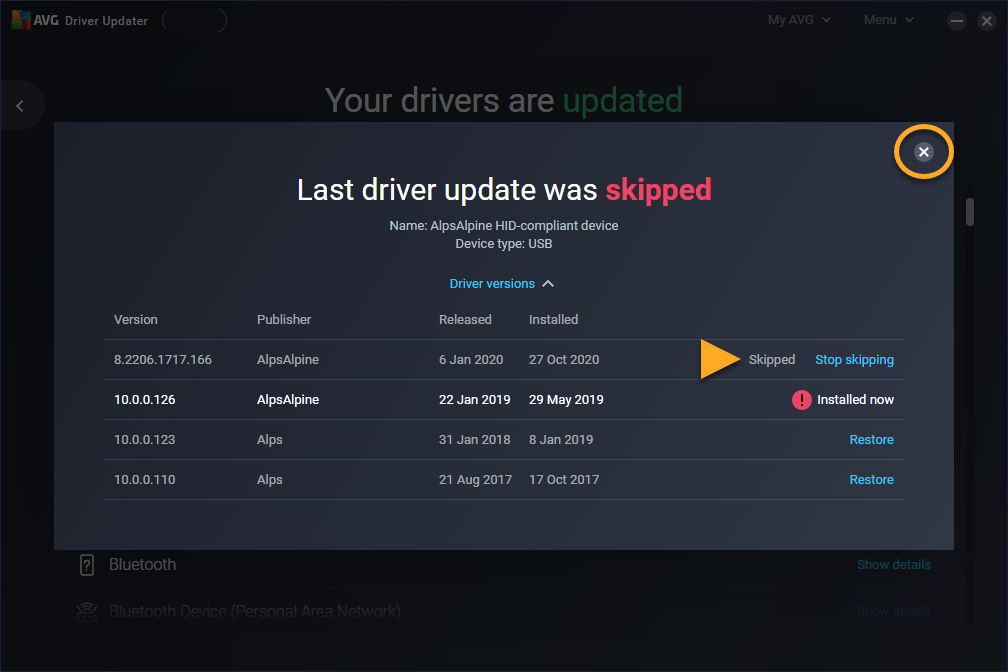Viewport: 1008px width, 672px height.
Task: Click the Released column header
Action: click(465, 320)
